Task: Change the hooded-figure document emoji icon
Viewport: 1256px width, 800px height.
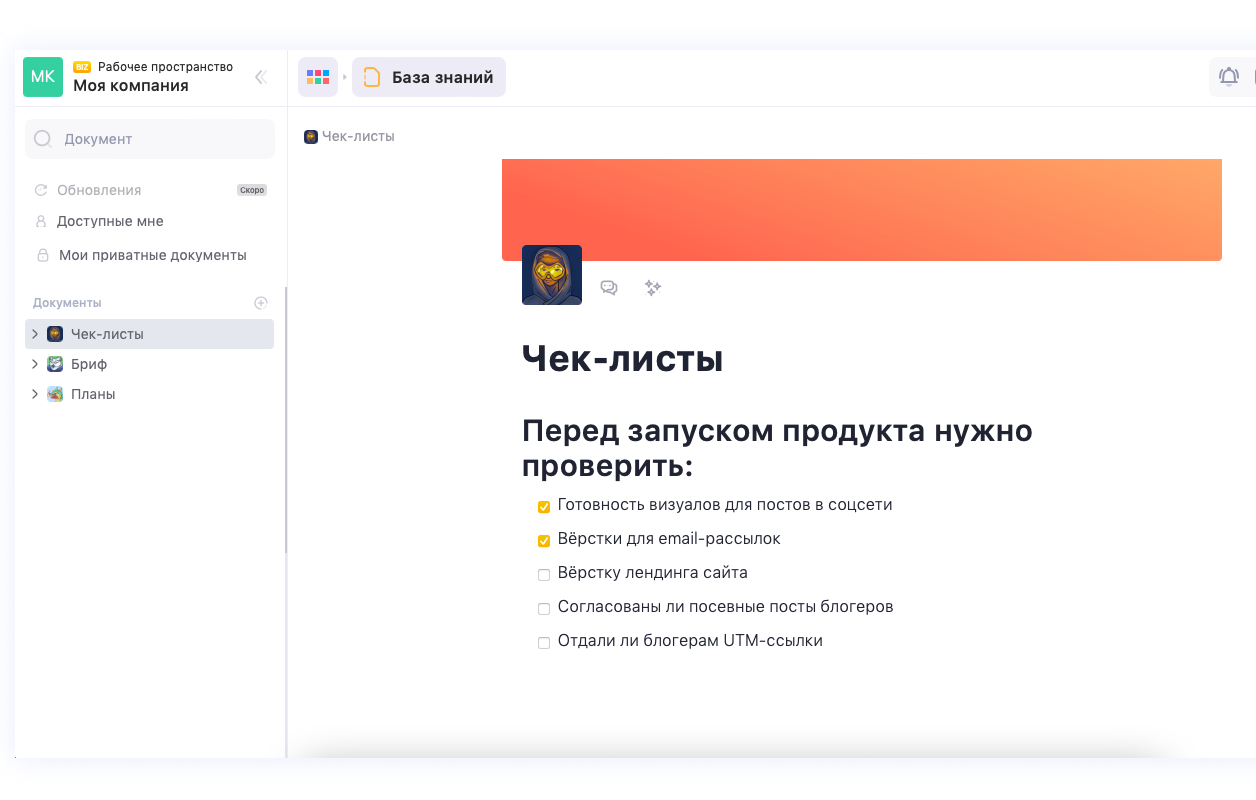Action: (551, 274)
